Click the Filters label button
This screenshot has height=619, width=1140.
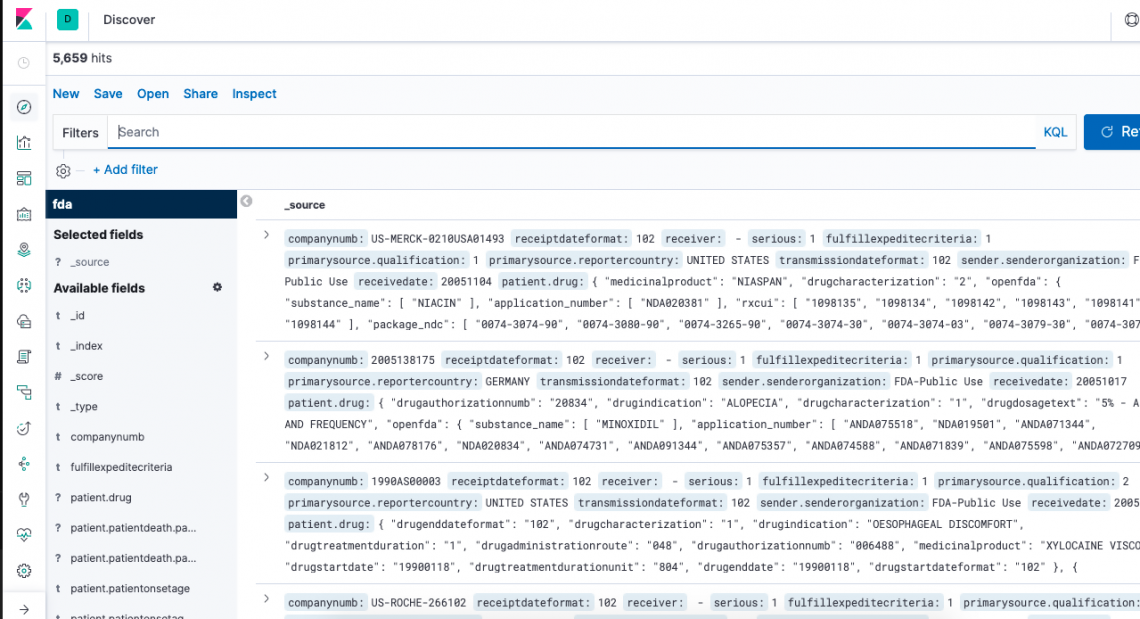pos(80,133)
